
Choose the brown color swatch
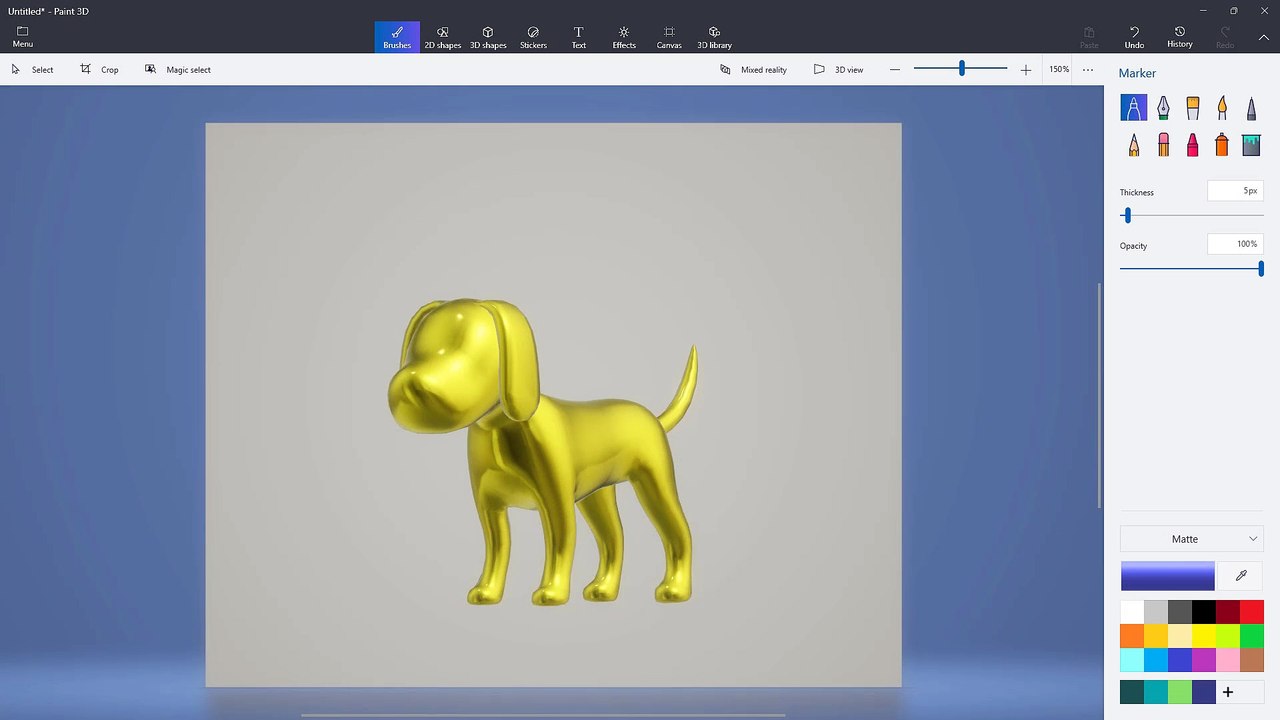coord(1252,660)
